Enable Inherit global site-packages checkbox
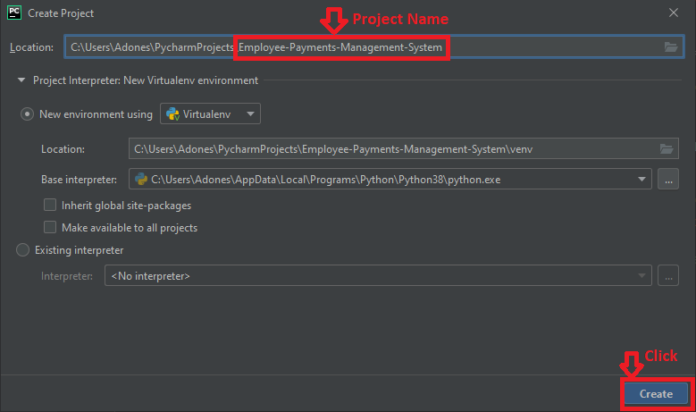The image size is (696, 412). point(50,205)
